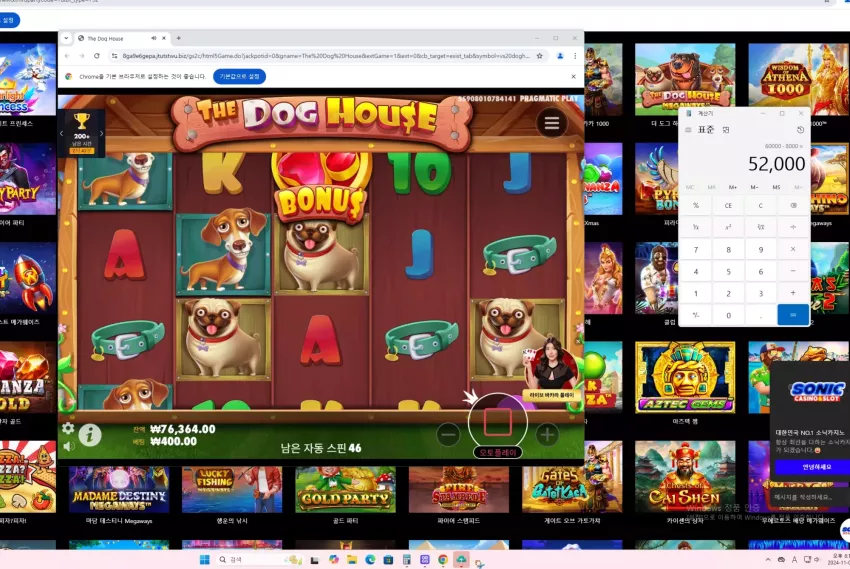Reload the Dog House page

pyautogui.click(x=96, y=56)
